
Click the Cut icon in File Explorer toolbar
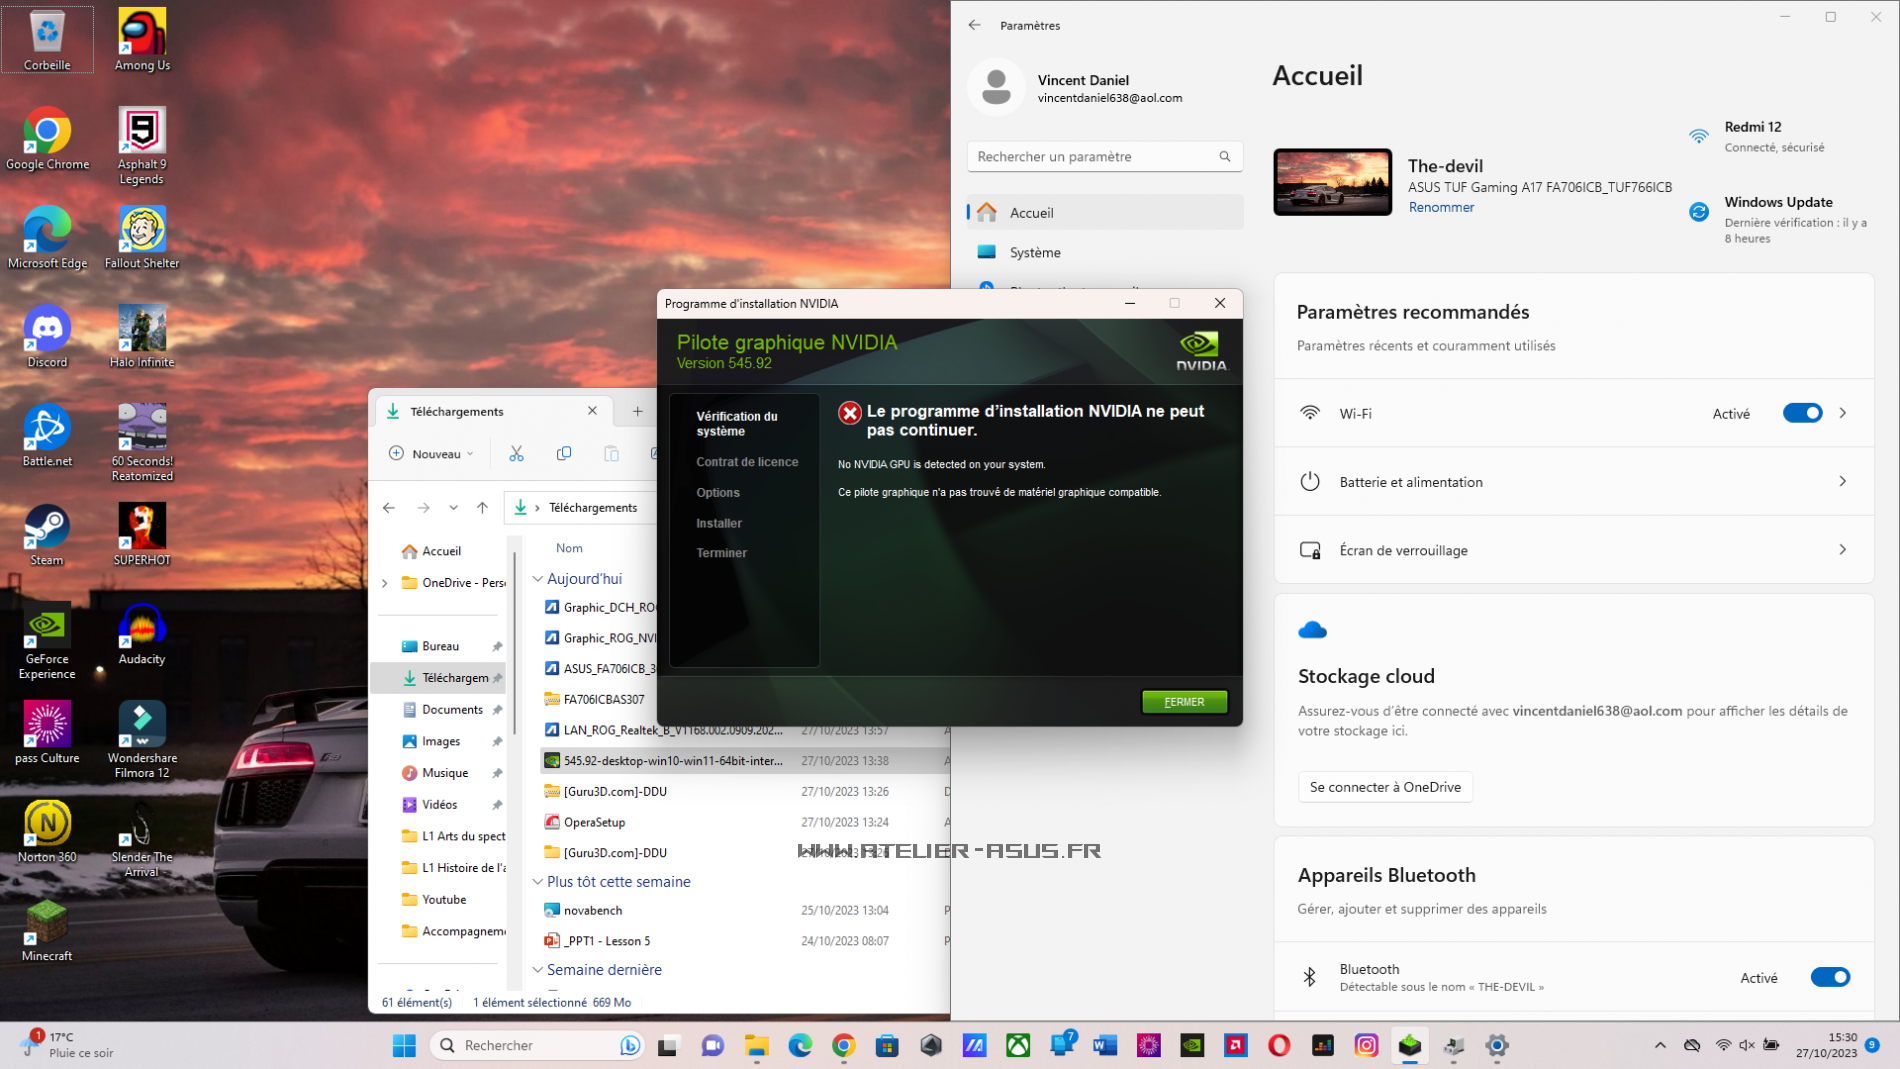pyautogui.click(x=516, y=454)
